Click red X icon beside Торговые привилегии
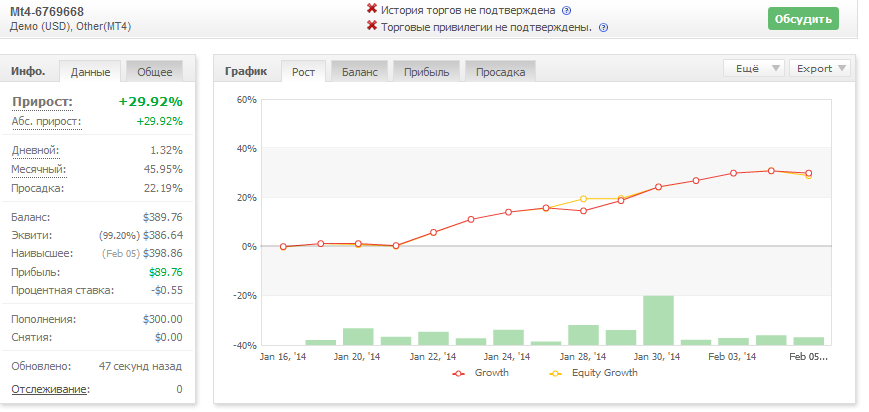The height and width of the screenshot is (412, 869). point(372,26)
